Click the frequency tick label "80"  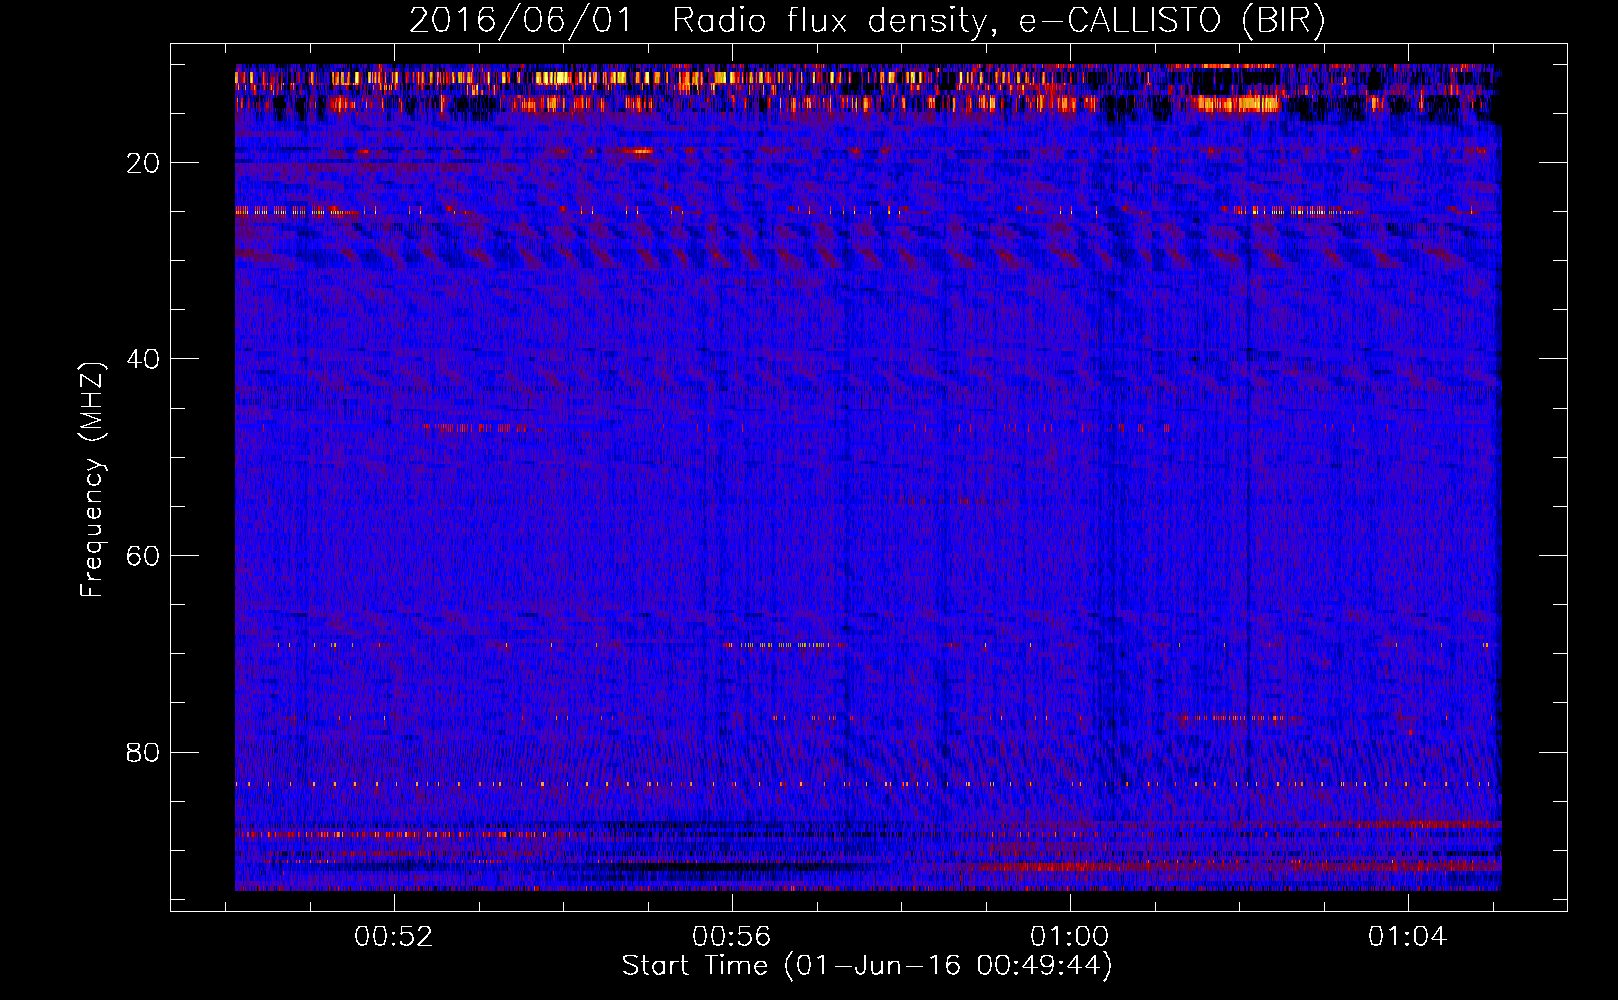click(144, 752)
